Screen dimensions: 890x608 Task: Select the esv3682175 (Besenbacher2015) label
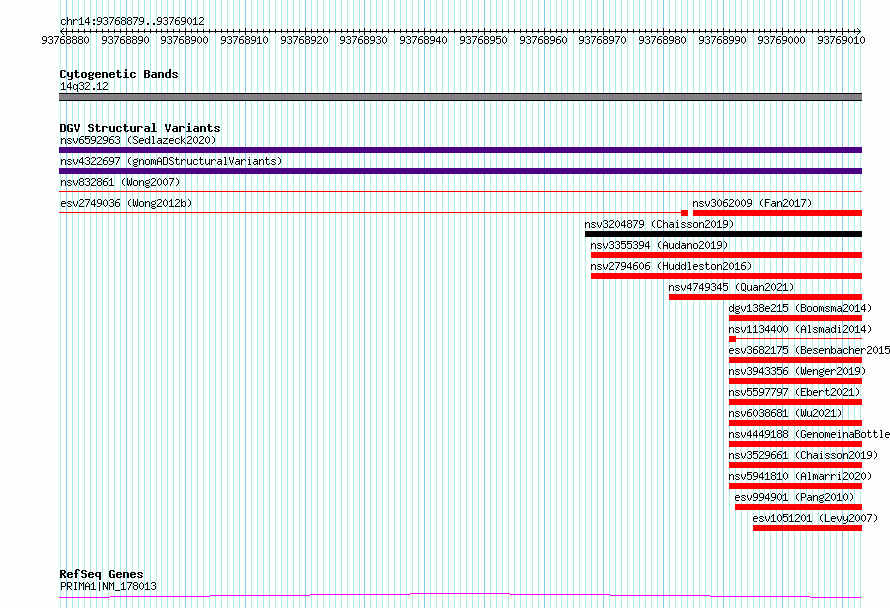809,350
